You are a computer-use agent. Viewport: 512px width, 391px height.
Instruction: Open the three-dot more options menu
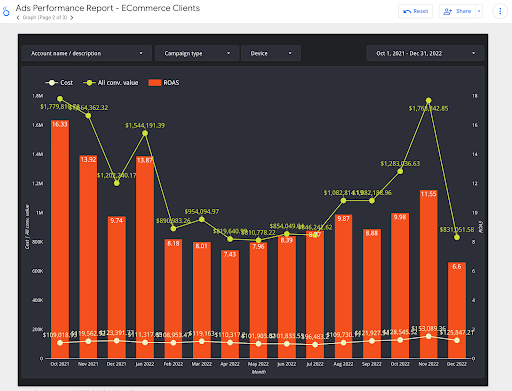pos(500,11)
